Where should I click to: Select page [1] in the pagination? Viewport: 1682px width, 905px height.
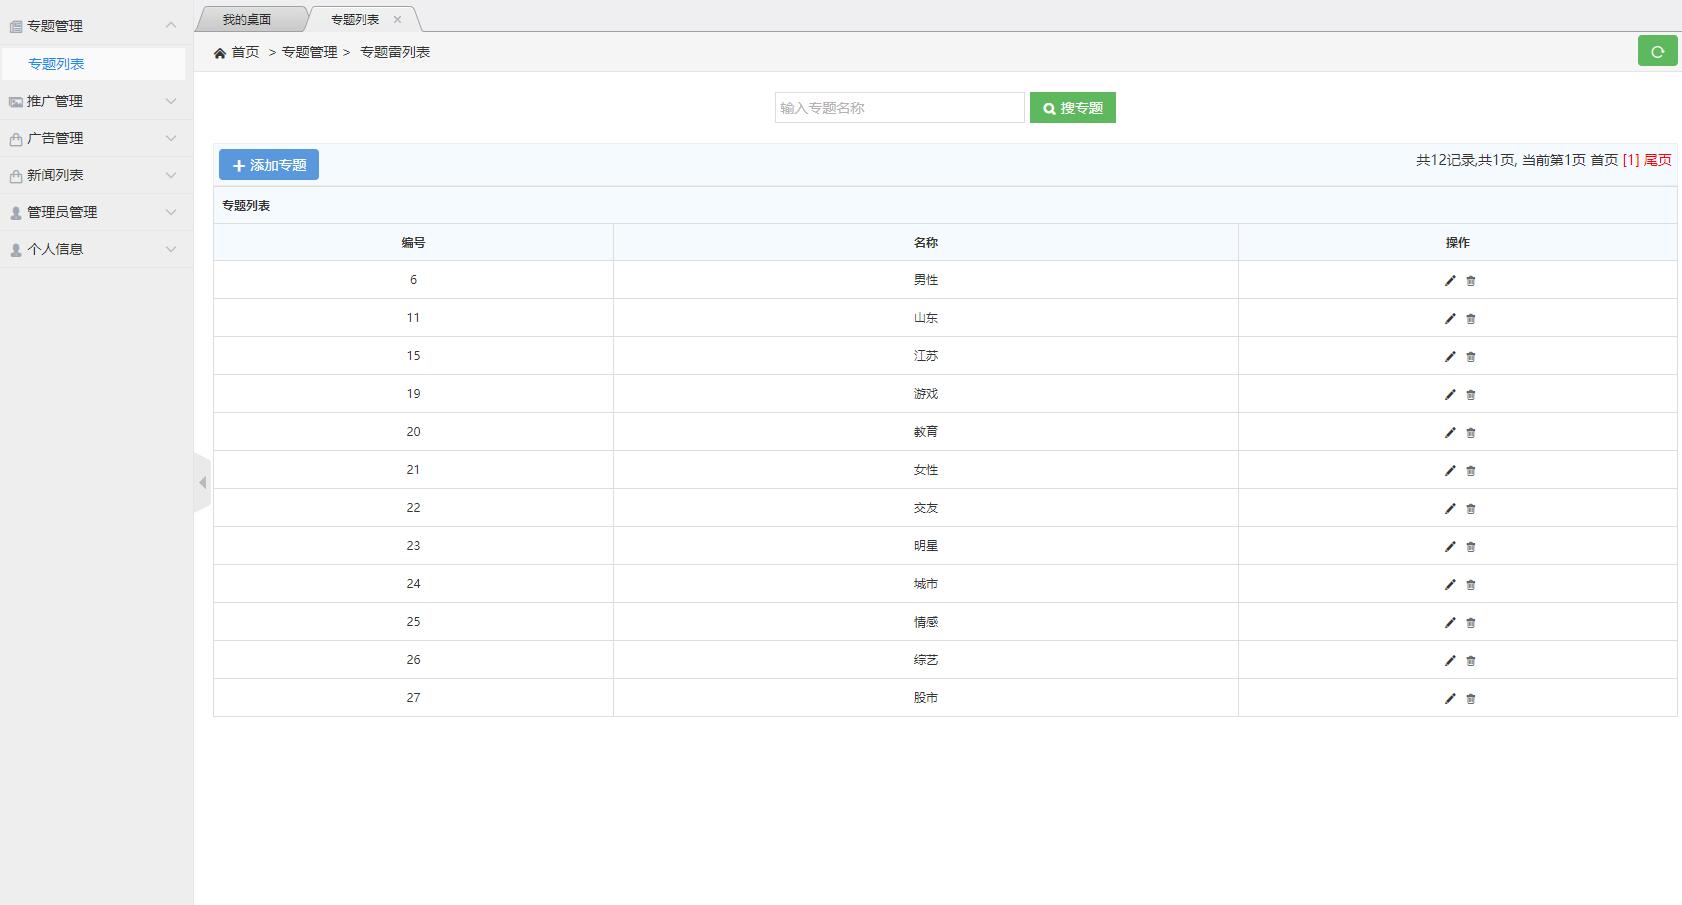(1631, 160)
